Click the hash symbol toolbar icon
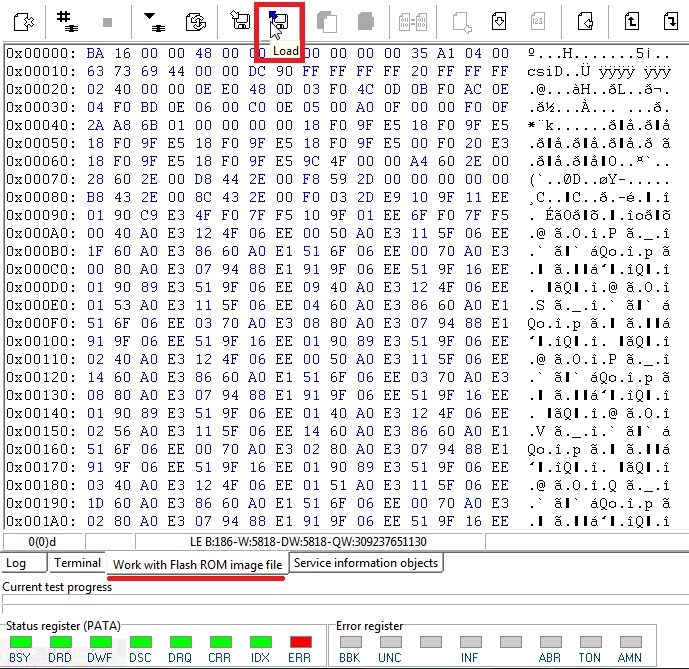The width and height of the screenshot is (689, 669). pyautogui.click(x=68, y=20)
